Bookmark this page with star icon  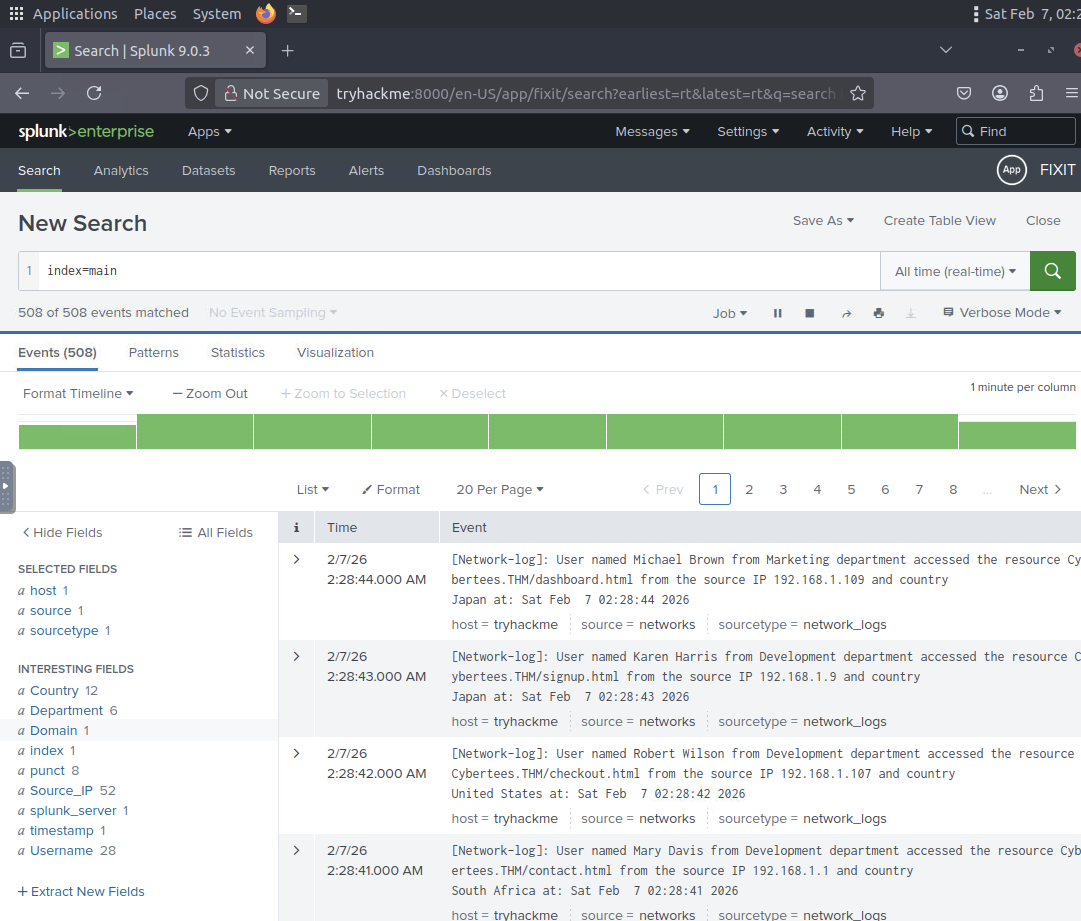857,93
